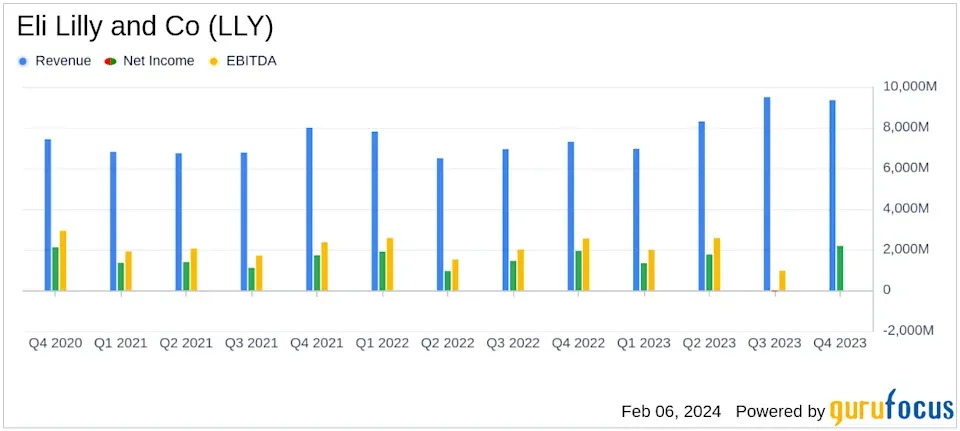Click the blue Revenue bar for Q4 2022
Viewport: 960px width, 431px height.
(x=571, y=216)
